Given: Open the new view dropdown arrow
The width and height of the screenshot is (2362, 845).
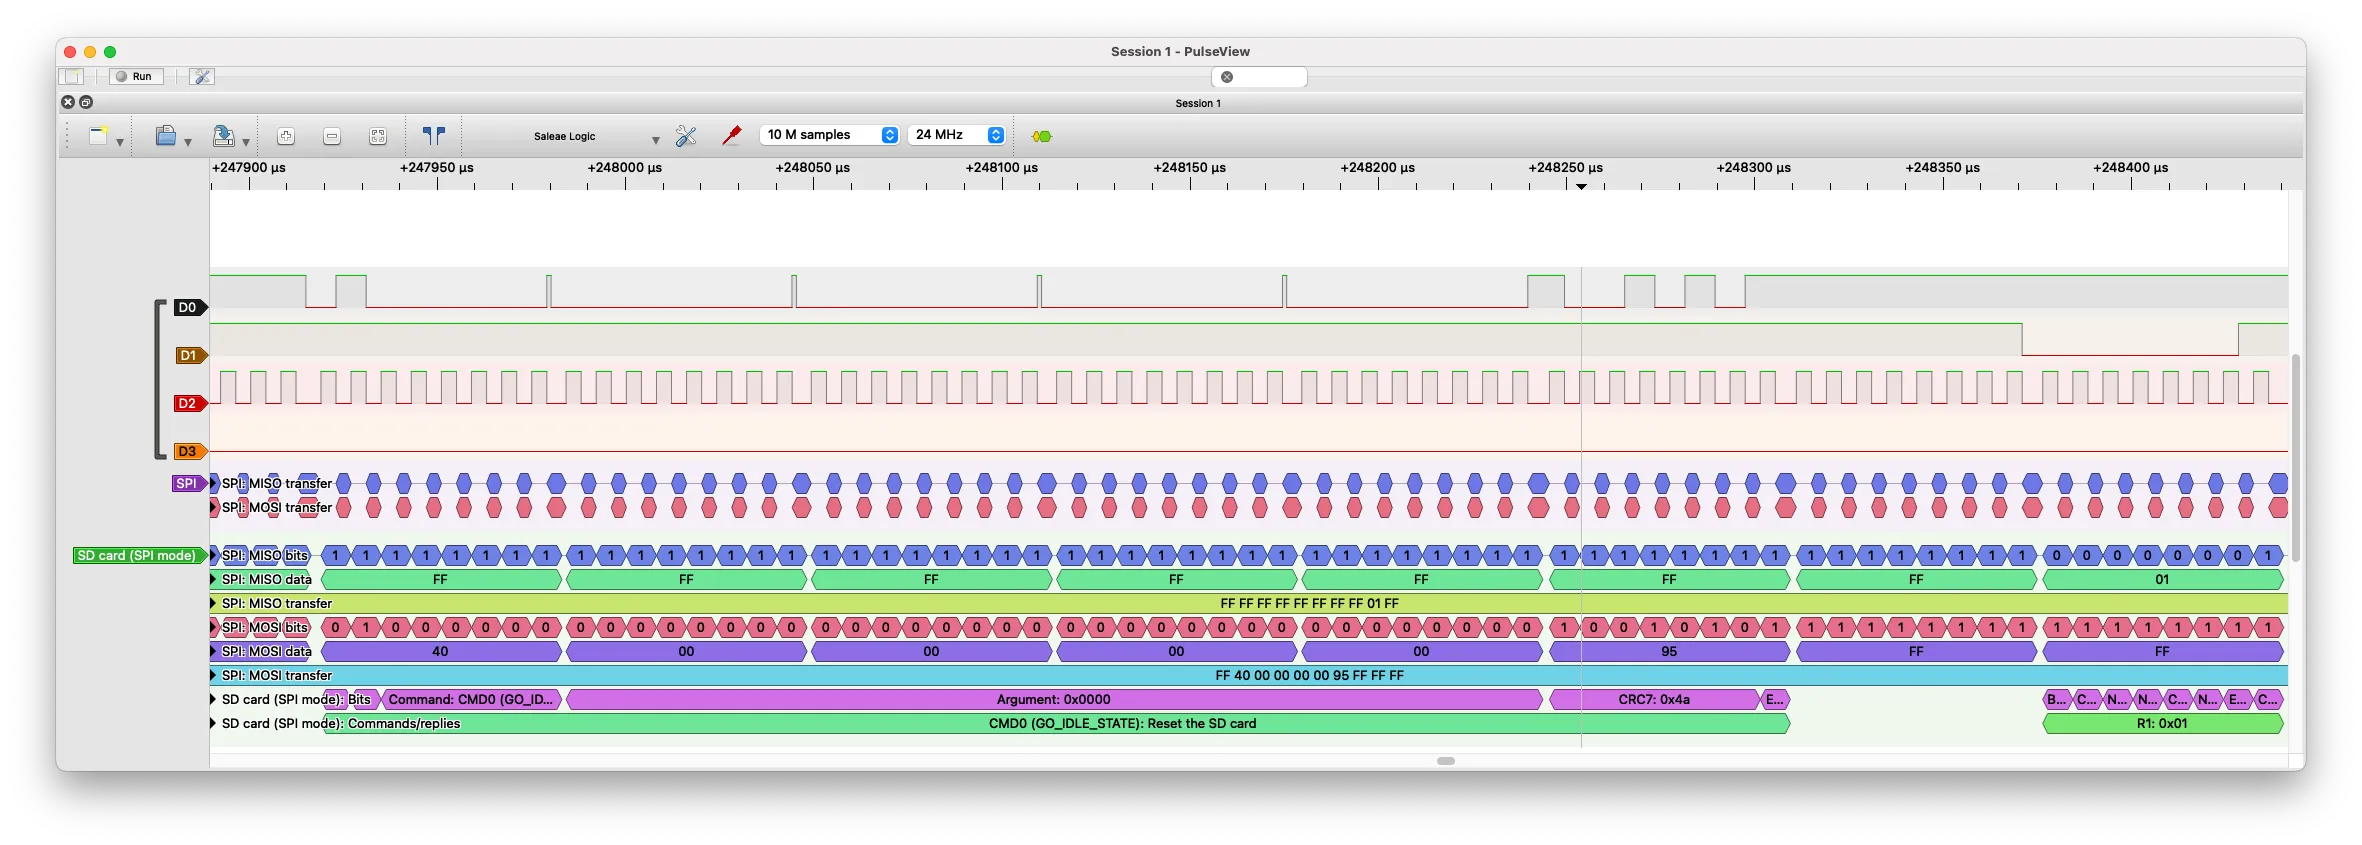Looking at the screenshot, I should click(x=120, y=142).
